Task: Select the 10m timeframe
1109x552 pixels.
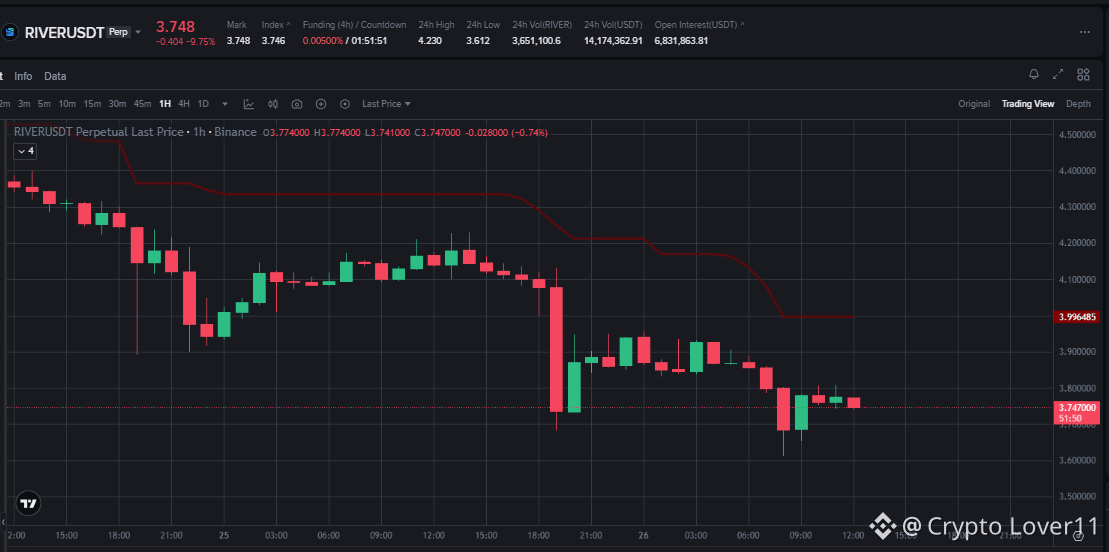Action: pos(67,104)
